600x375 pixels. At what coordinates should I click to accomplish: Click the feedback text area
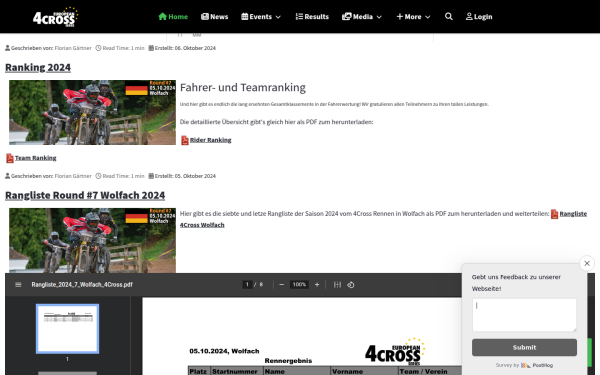pos(524,315)
